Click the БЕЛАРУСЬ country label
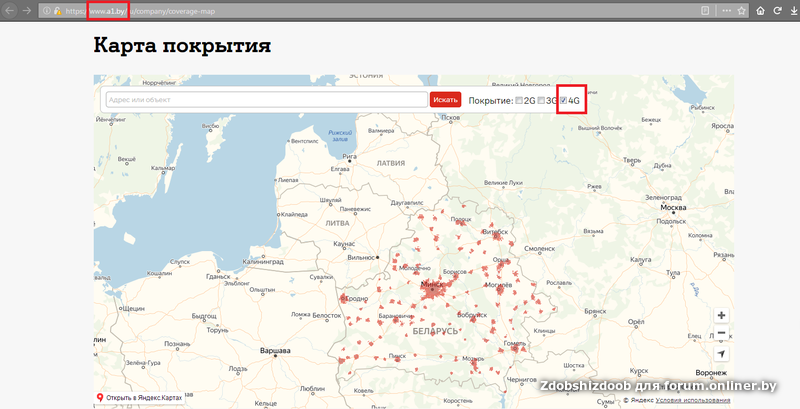Screen dimensions: 800x409 435,331
